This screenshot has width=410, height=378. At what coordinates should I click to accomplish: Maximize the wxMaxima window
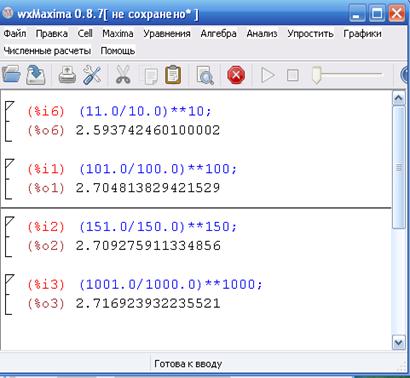(x=377, y=14)
